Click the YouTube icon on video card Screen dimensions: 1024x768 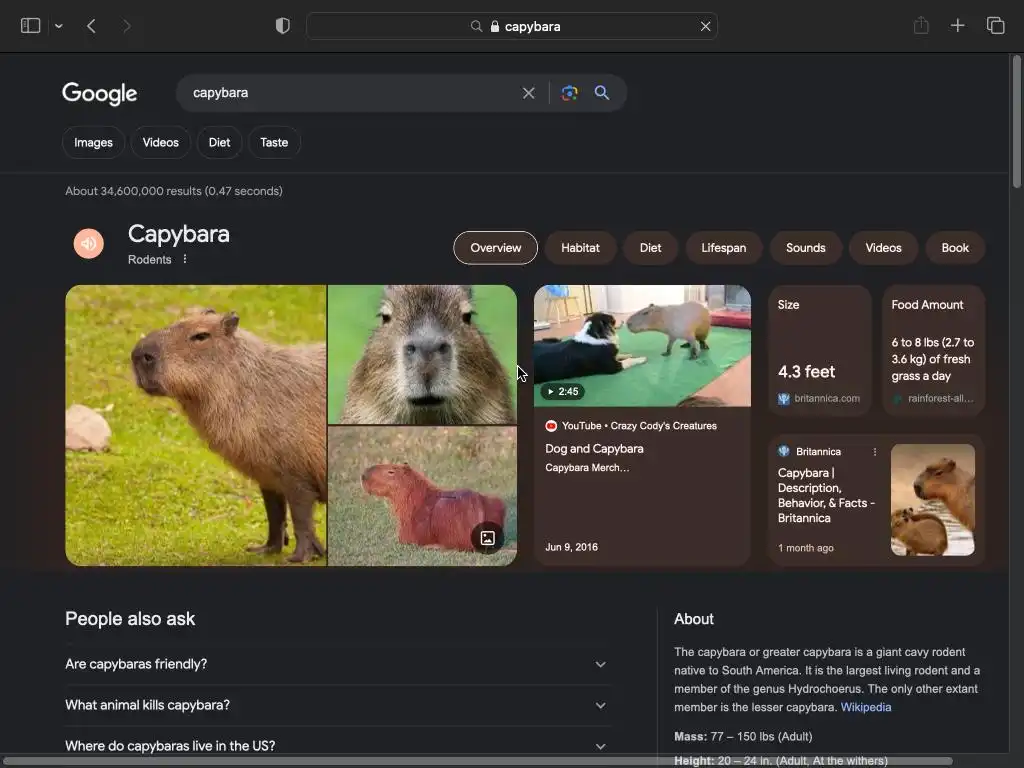coord(551,426)
